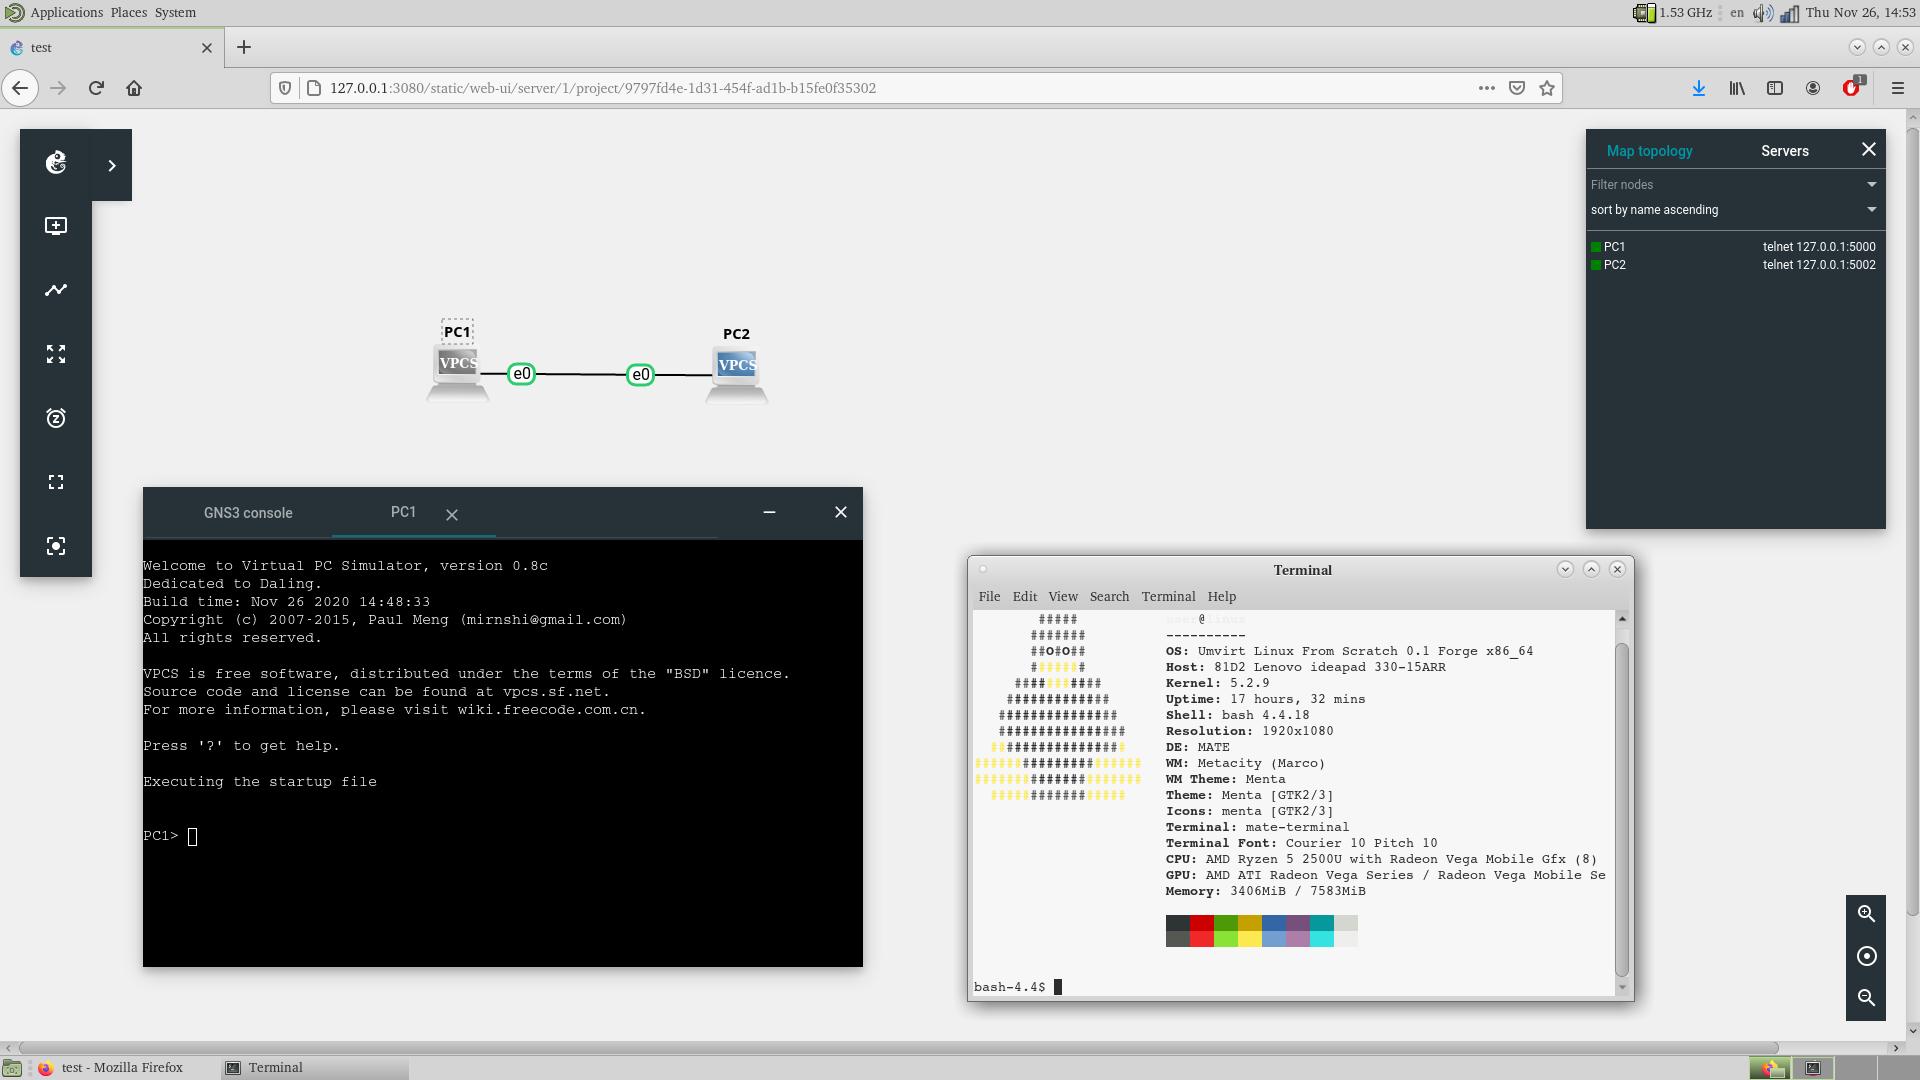1920x1080 pixels.
Task: Click the add node icon in left sidebar
Action: tap(56, 226)
